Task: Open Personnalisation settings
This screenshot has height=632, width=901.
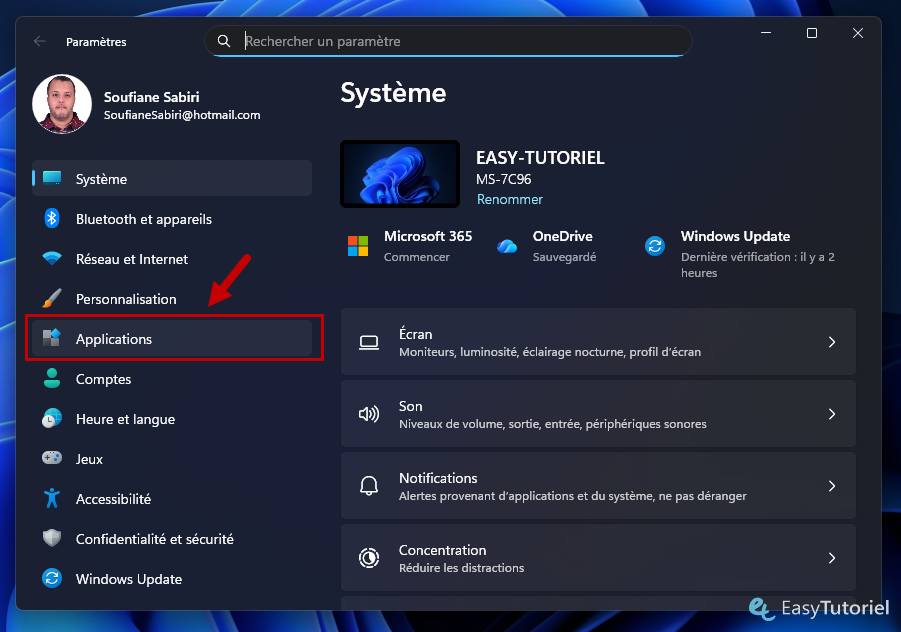Action: pyautogui.click(x=172, y=298)
